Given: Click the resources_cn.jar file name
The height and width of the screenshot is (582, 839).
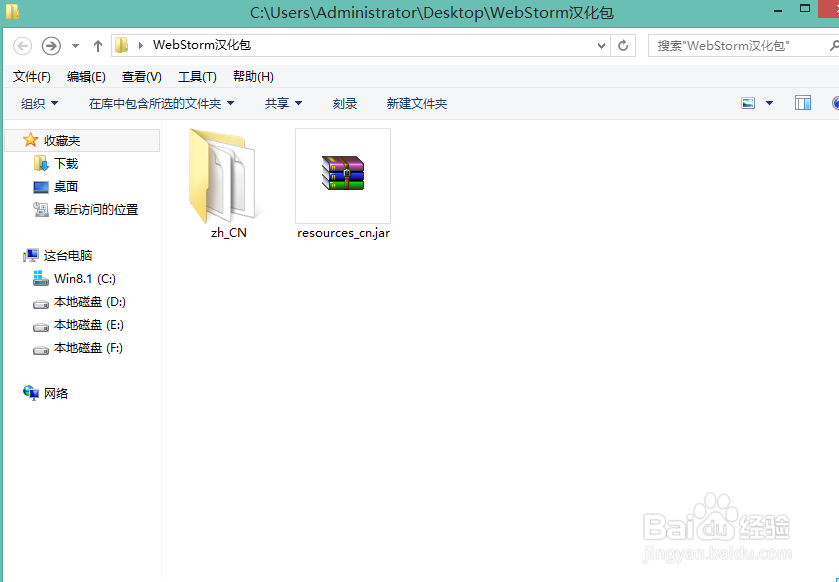Looking at the screenshot, I should click(x=344, y=233).
